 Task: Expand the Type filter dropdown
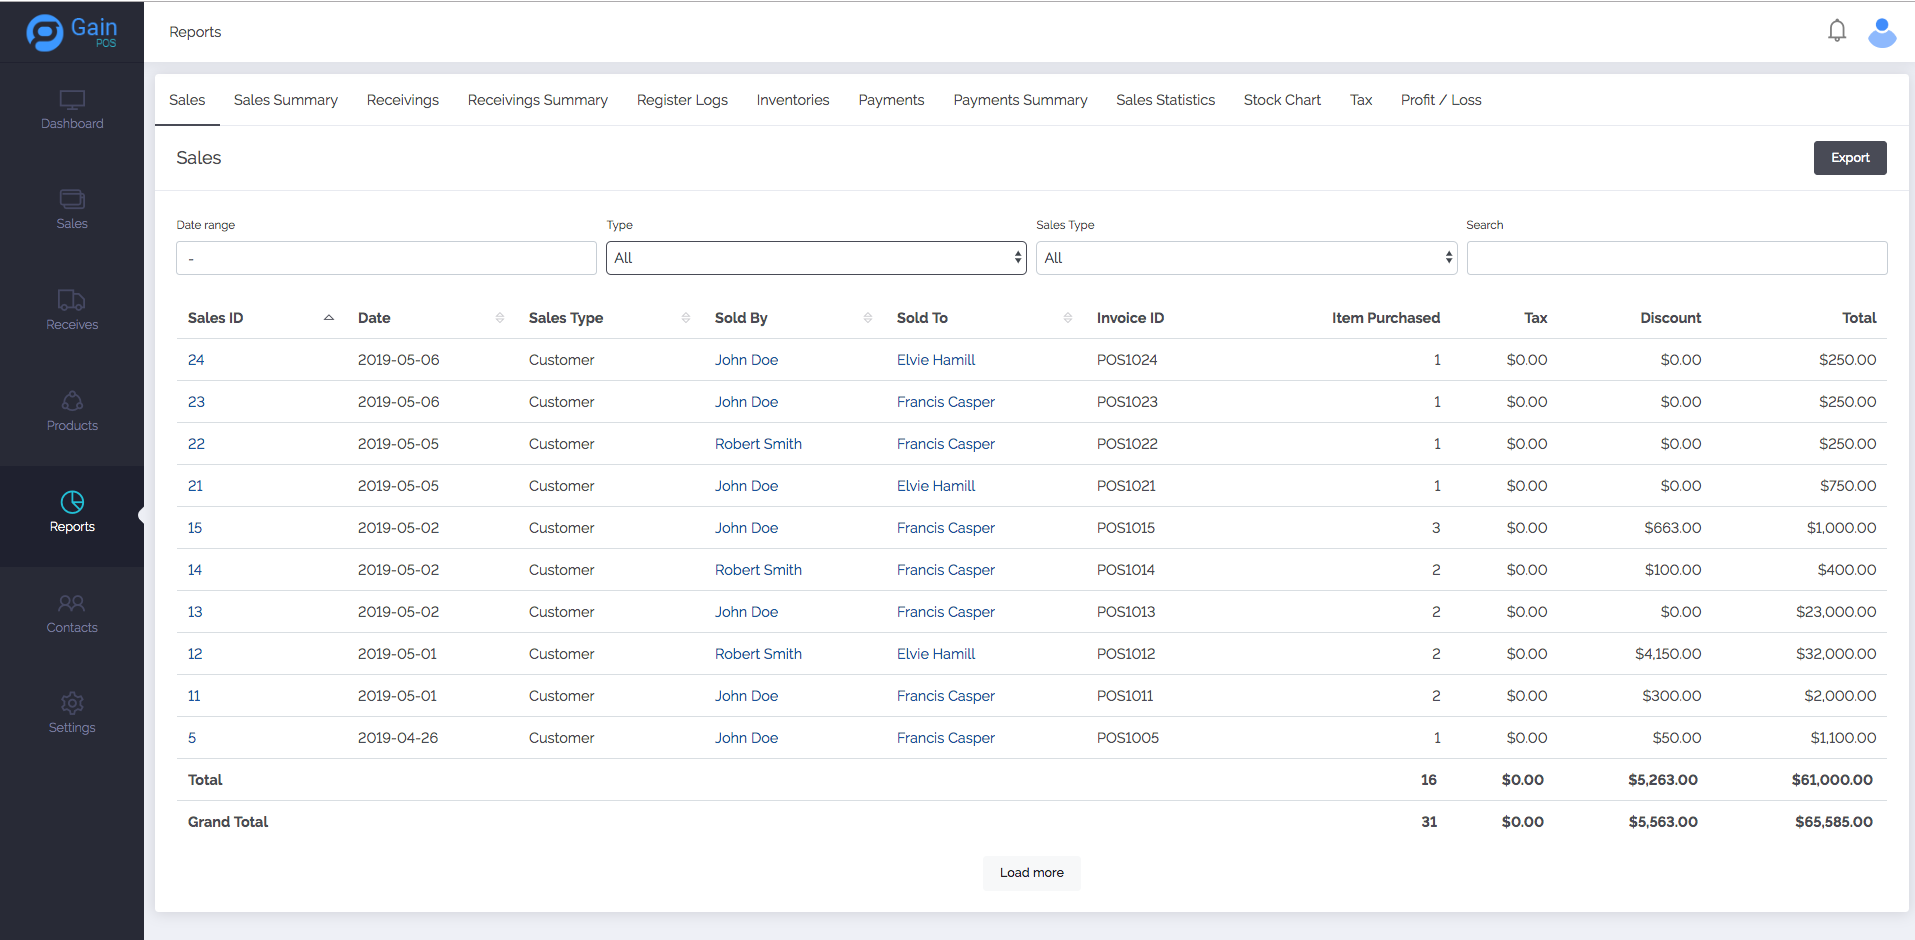tap(816, 258)
